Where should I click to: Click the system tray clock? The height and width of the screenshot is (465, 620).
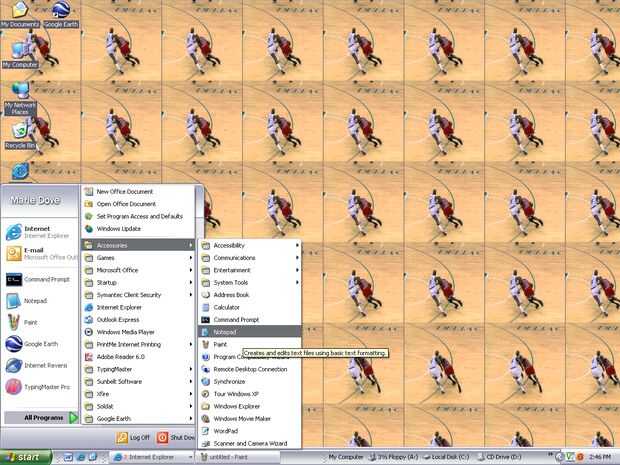(x=600, y=457)
